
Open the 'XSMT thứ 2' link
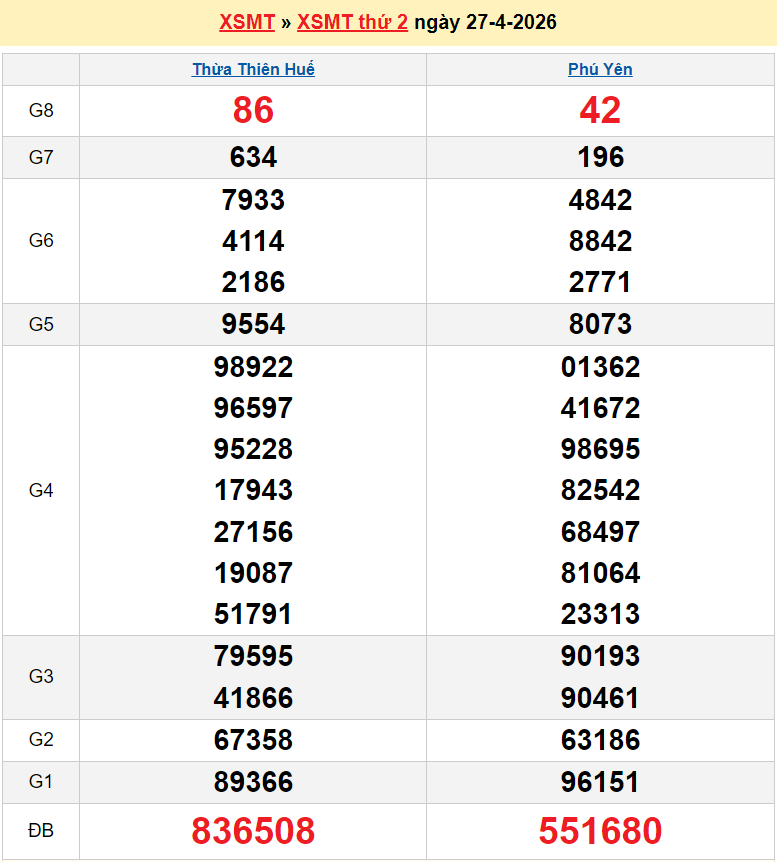click(352, 22)
